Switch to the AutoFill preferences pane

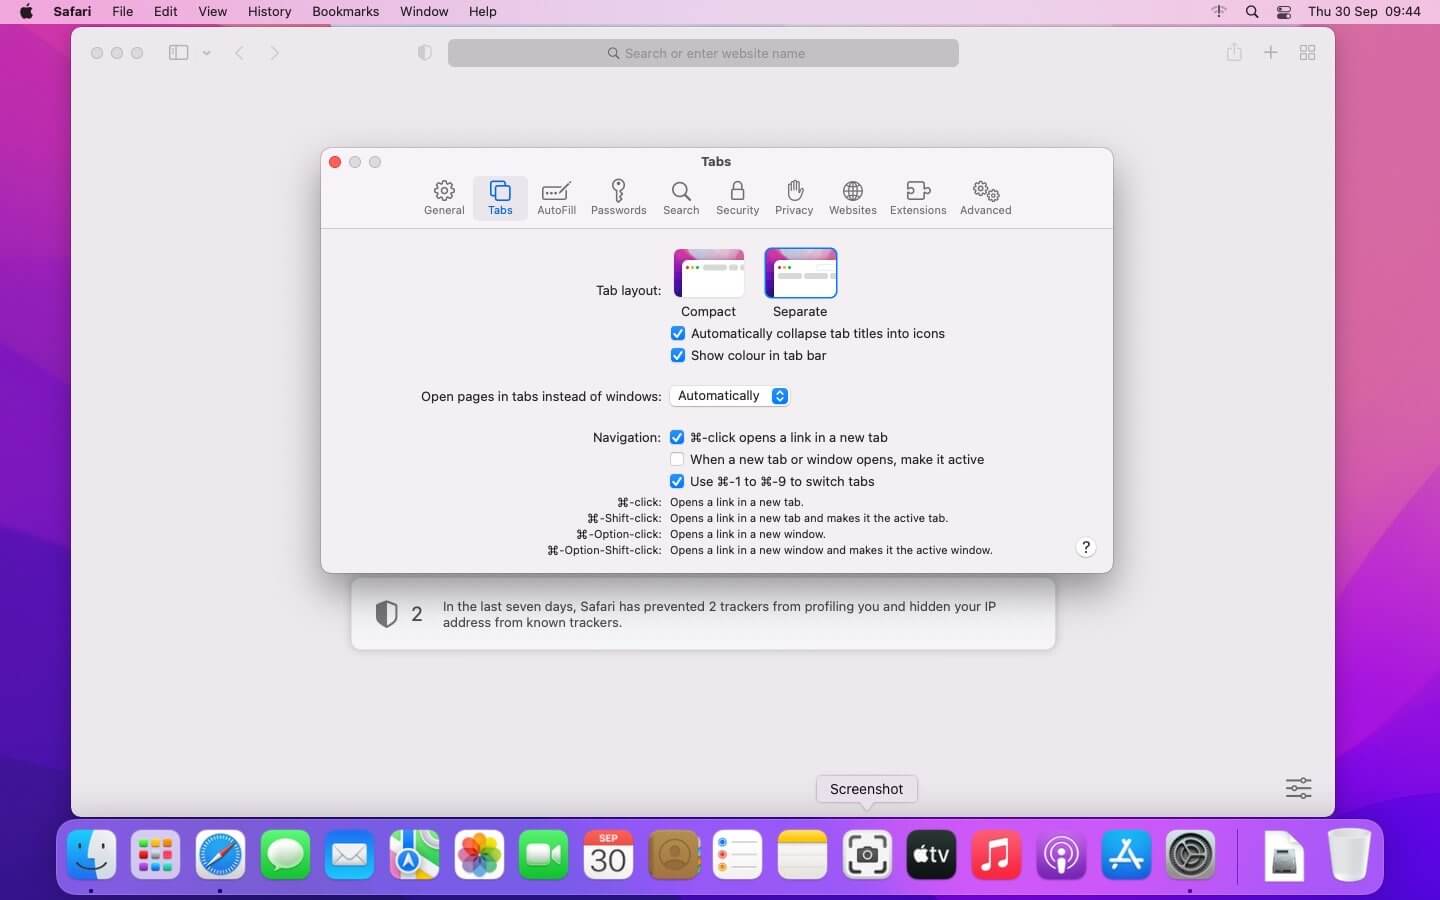556,197
